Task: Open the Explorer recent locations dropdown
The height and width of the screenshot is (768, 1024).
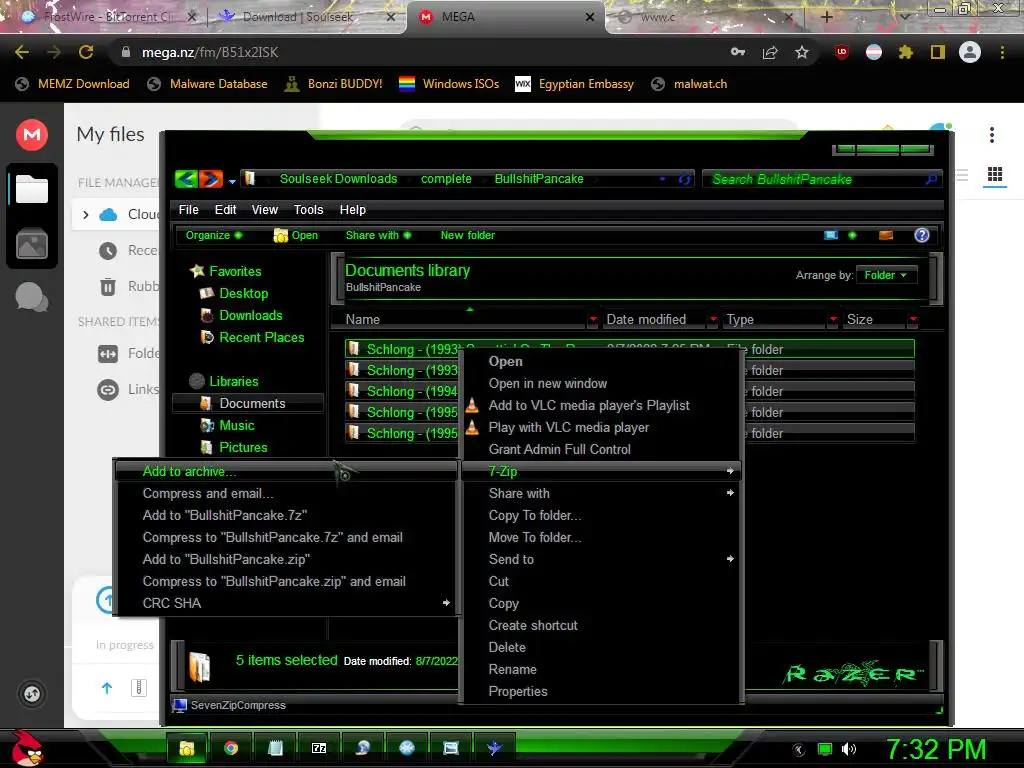Action: (232, 180)
